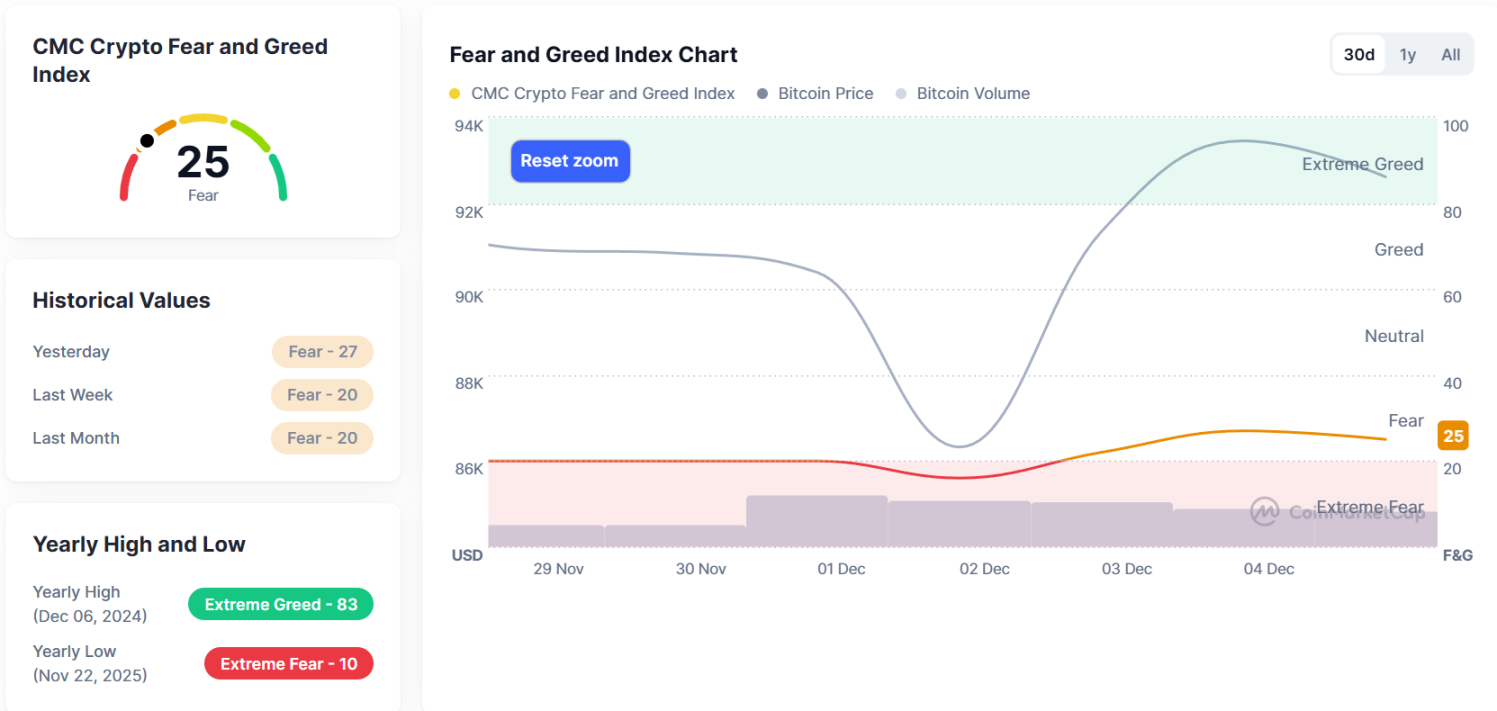This screenshot has width=1497, height=711.
Task: Toggle CMC Crypto Fear and Greed Index series
Action: pos(602,94)
